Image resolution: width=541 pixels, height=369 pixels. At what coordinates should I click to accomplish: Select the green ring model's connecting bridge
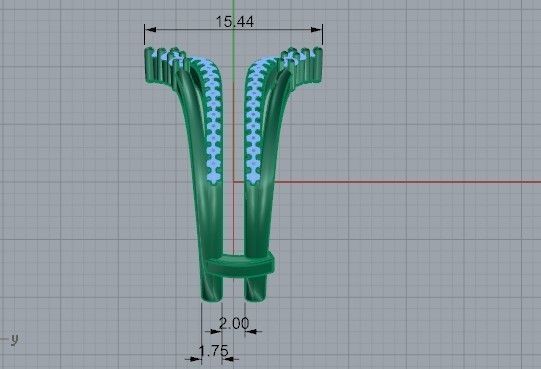point(240,265)
